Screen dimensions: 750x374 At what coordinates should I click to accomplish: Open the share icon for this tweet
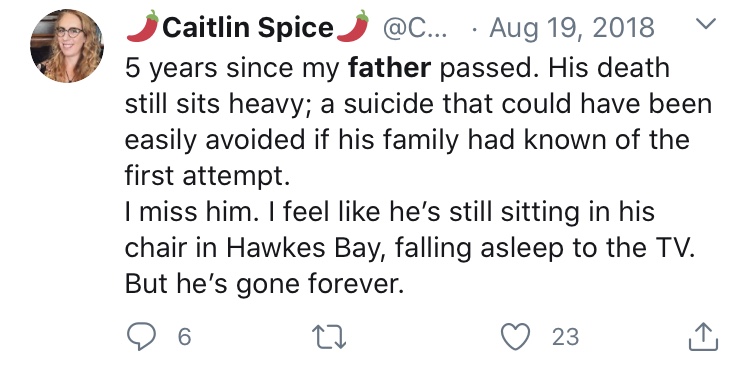click(703, 336)
